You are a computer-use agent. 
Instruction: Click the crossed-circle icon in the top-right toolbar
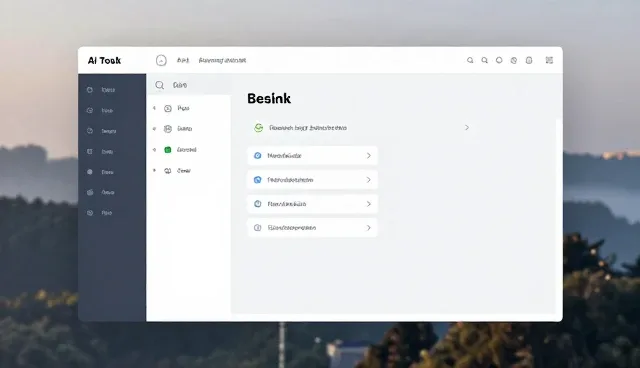coord(514,60)
